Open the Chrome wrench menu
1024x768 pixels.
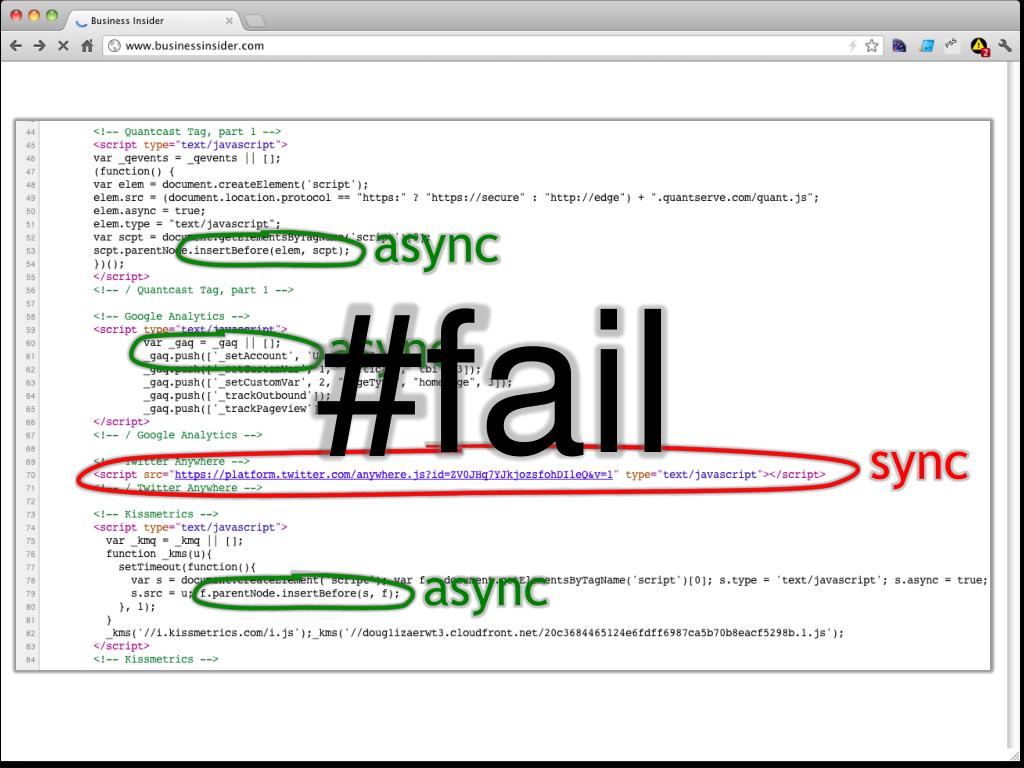coord(1005,46)
